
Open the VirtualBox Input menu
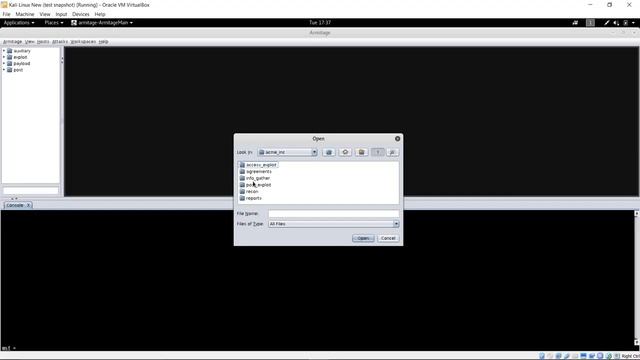pyautogui.click(x=61, y=14)
